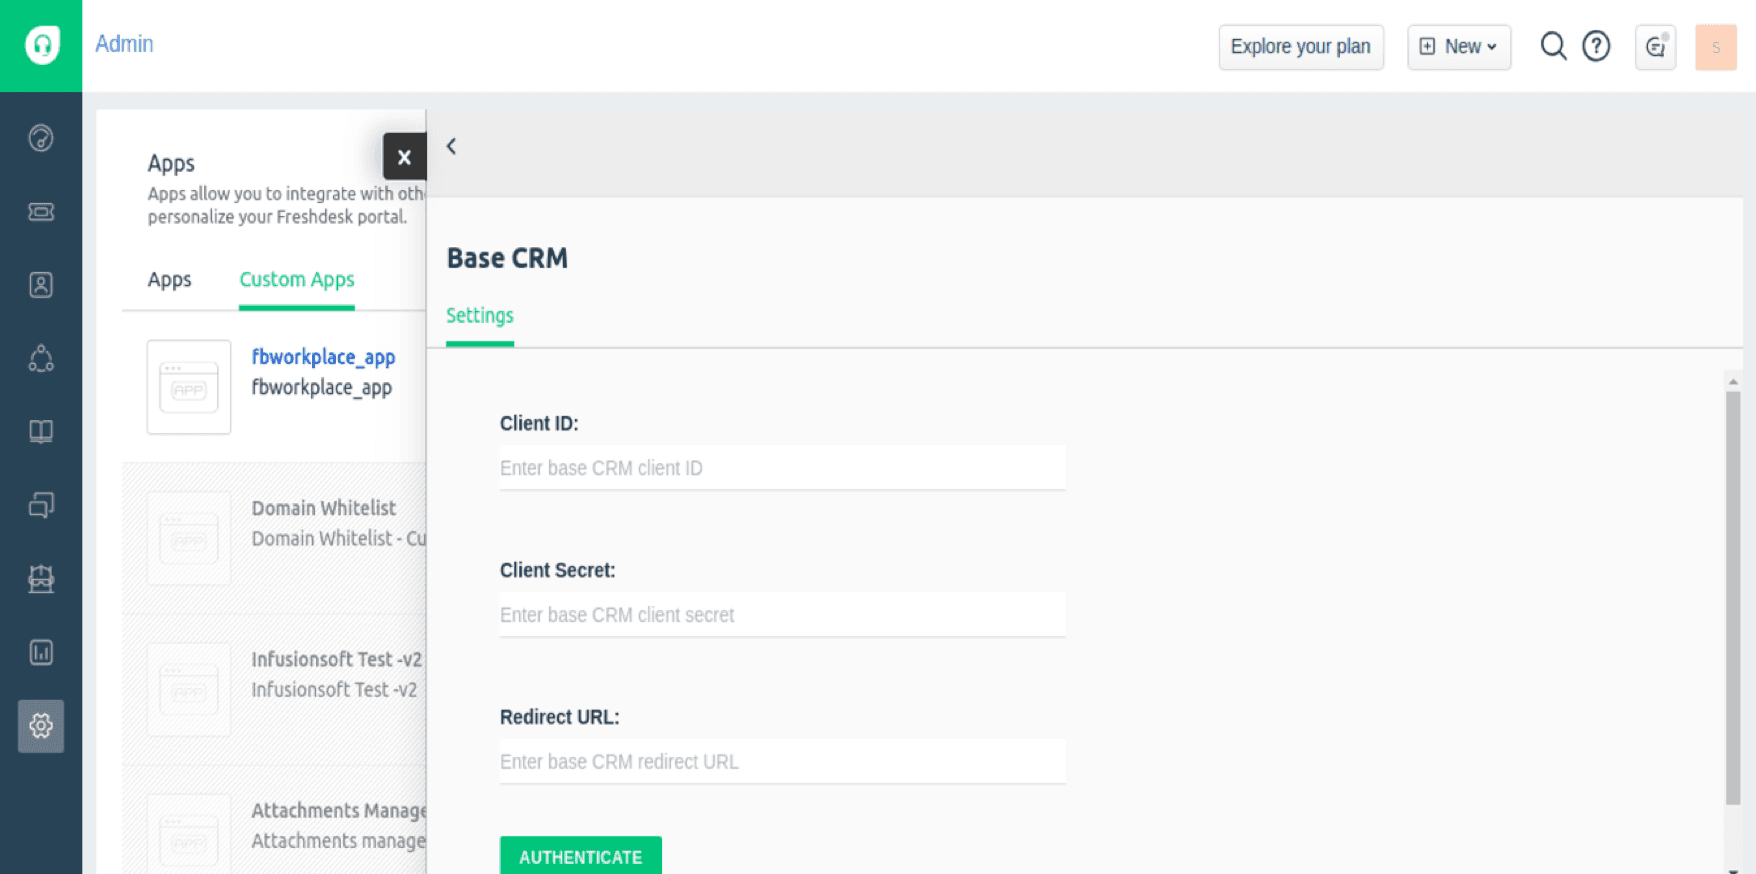Collapse panel with the back chevron

pos(452,146)
